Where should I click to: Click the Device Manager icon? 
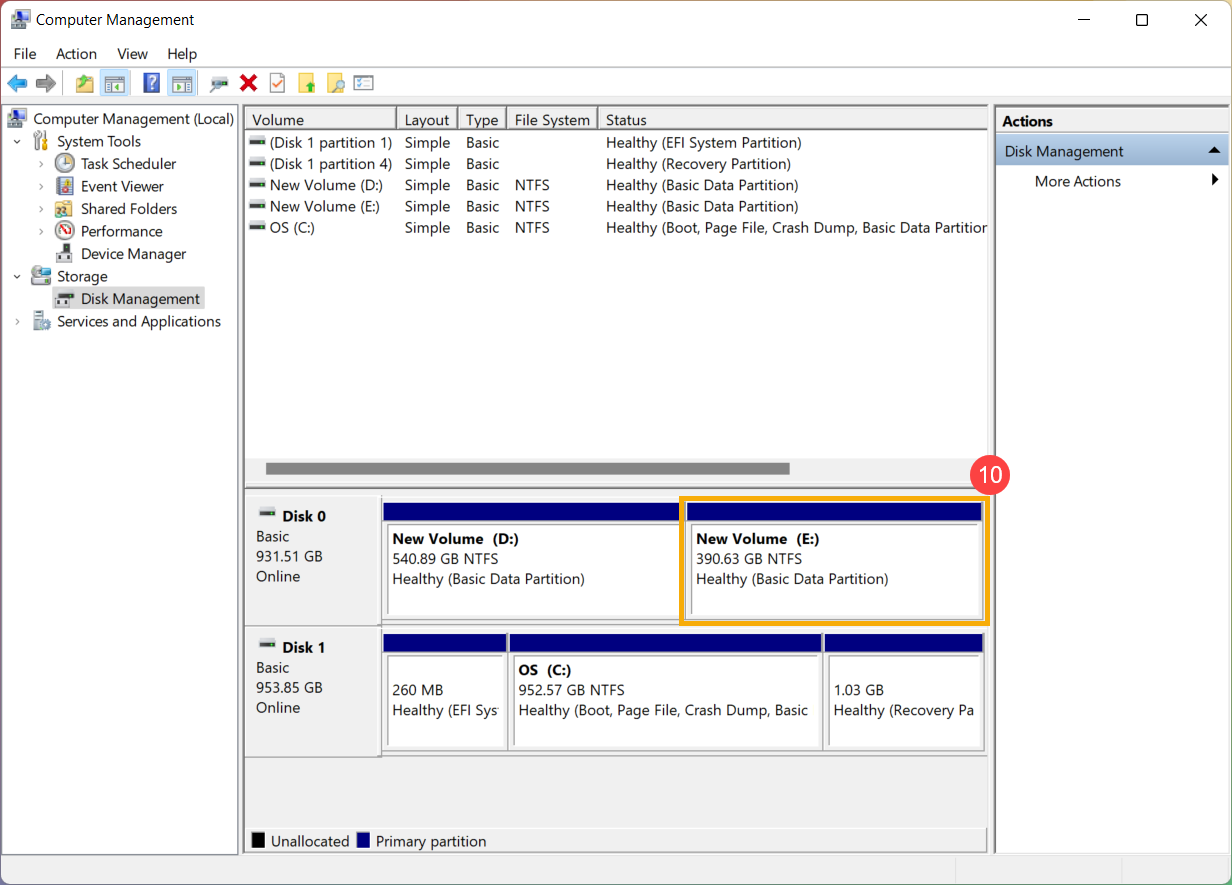[x=64, y=253]
